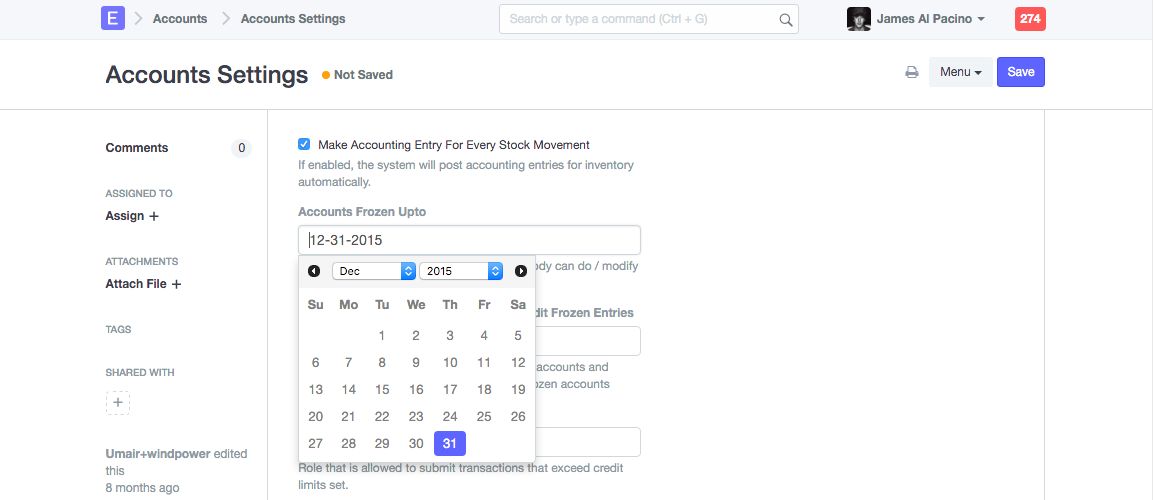Viewport: 1153px width, 500px height.
Task: Click the Accounts Settings breadcrumb
Action: [293, 19]
